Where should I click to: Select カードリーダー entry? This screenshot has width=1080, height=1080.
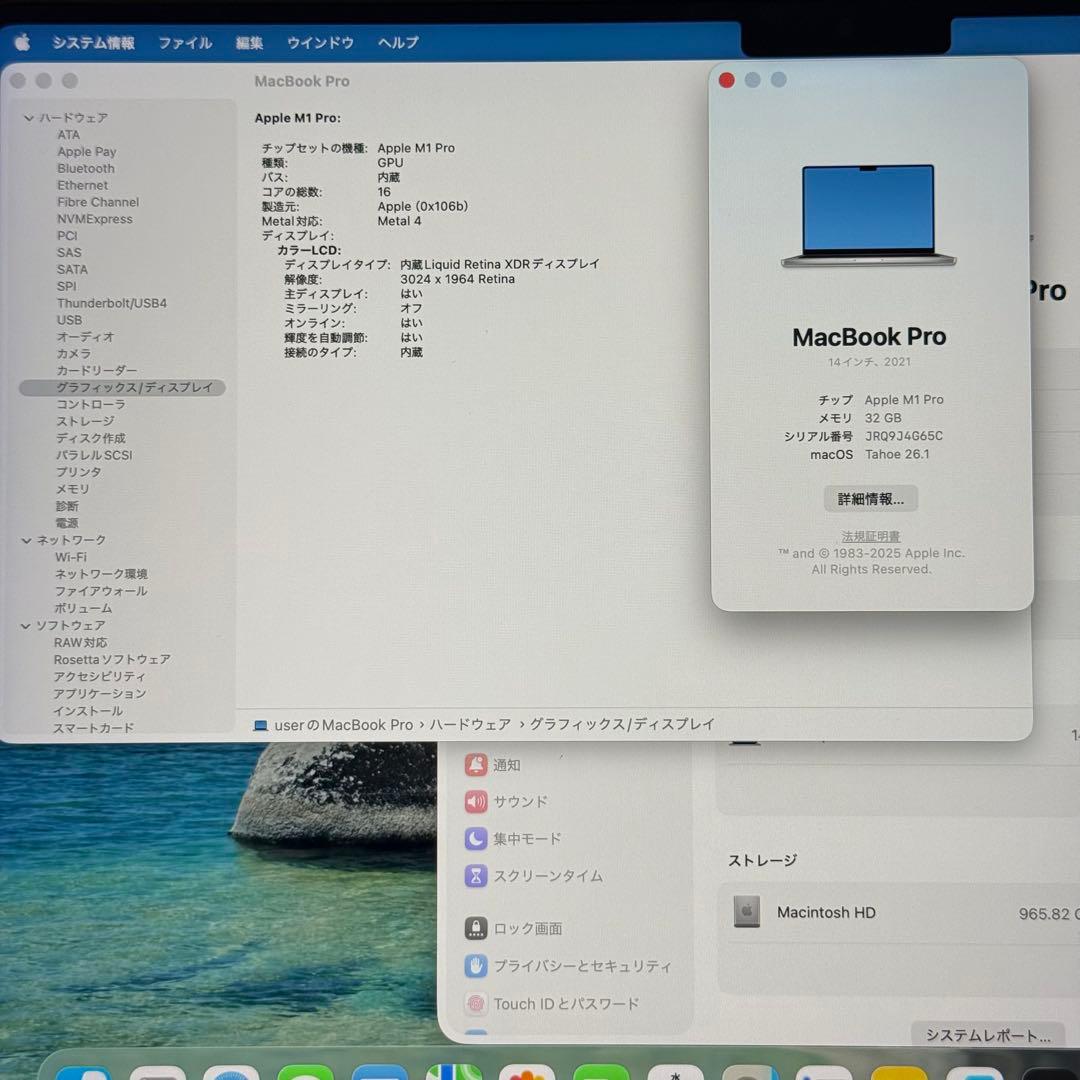pyautogui.click(x=97, y=371)
